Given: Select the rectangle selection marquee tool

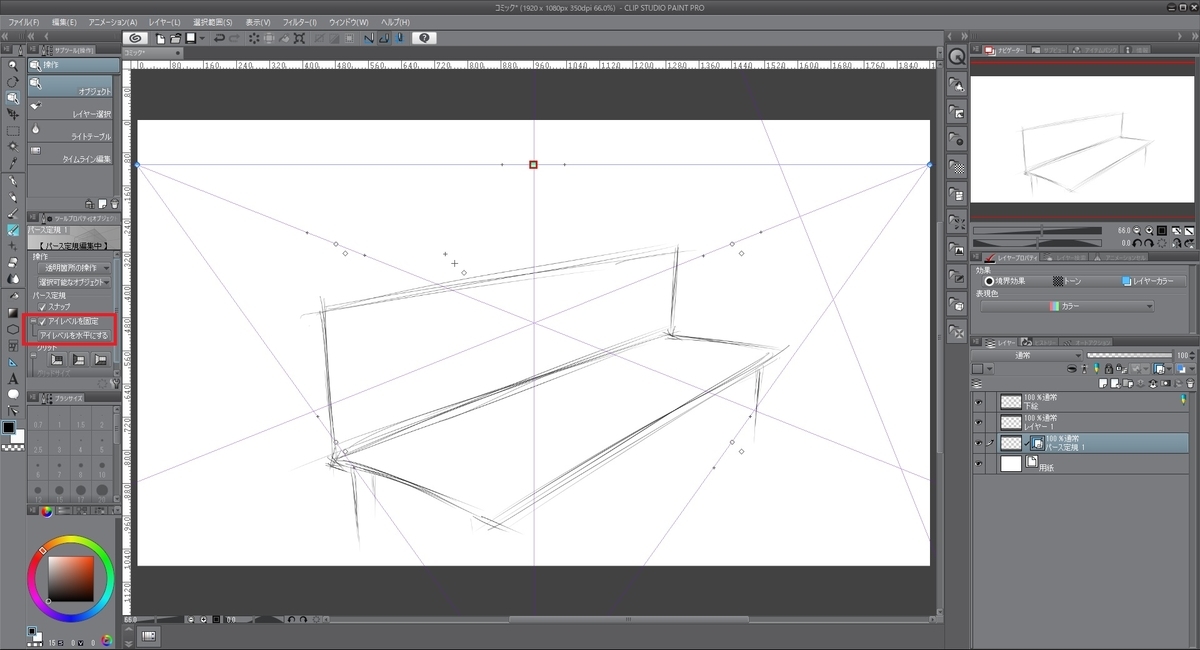Looking at the screenshot, I should (13, 131).
